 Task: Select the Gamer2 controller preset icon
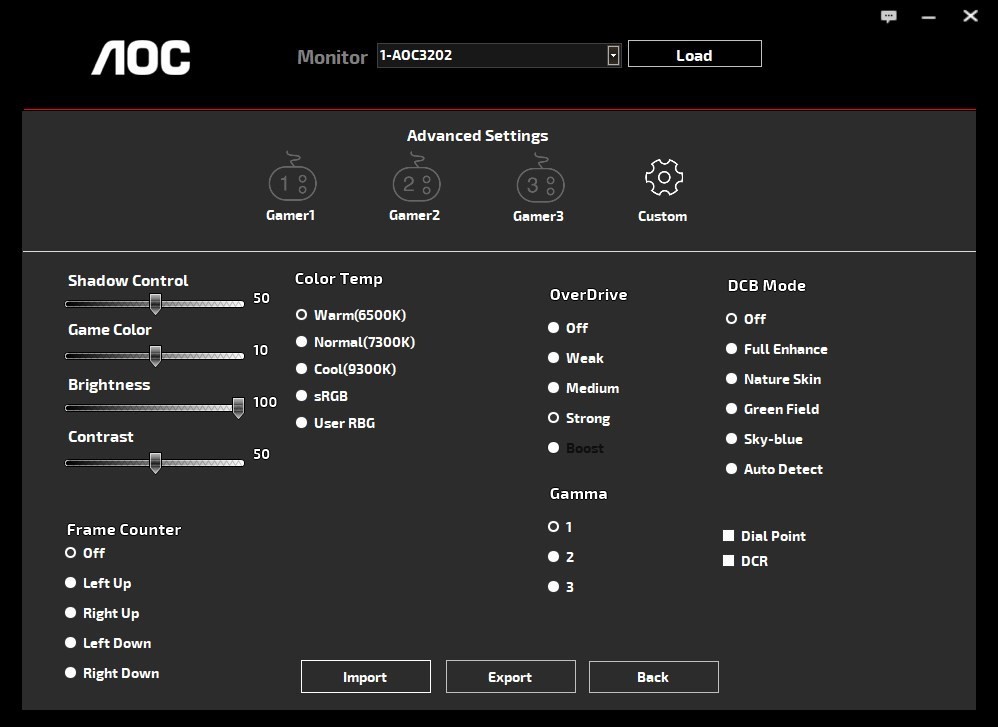pos(416,182)
